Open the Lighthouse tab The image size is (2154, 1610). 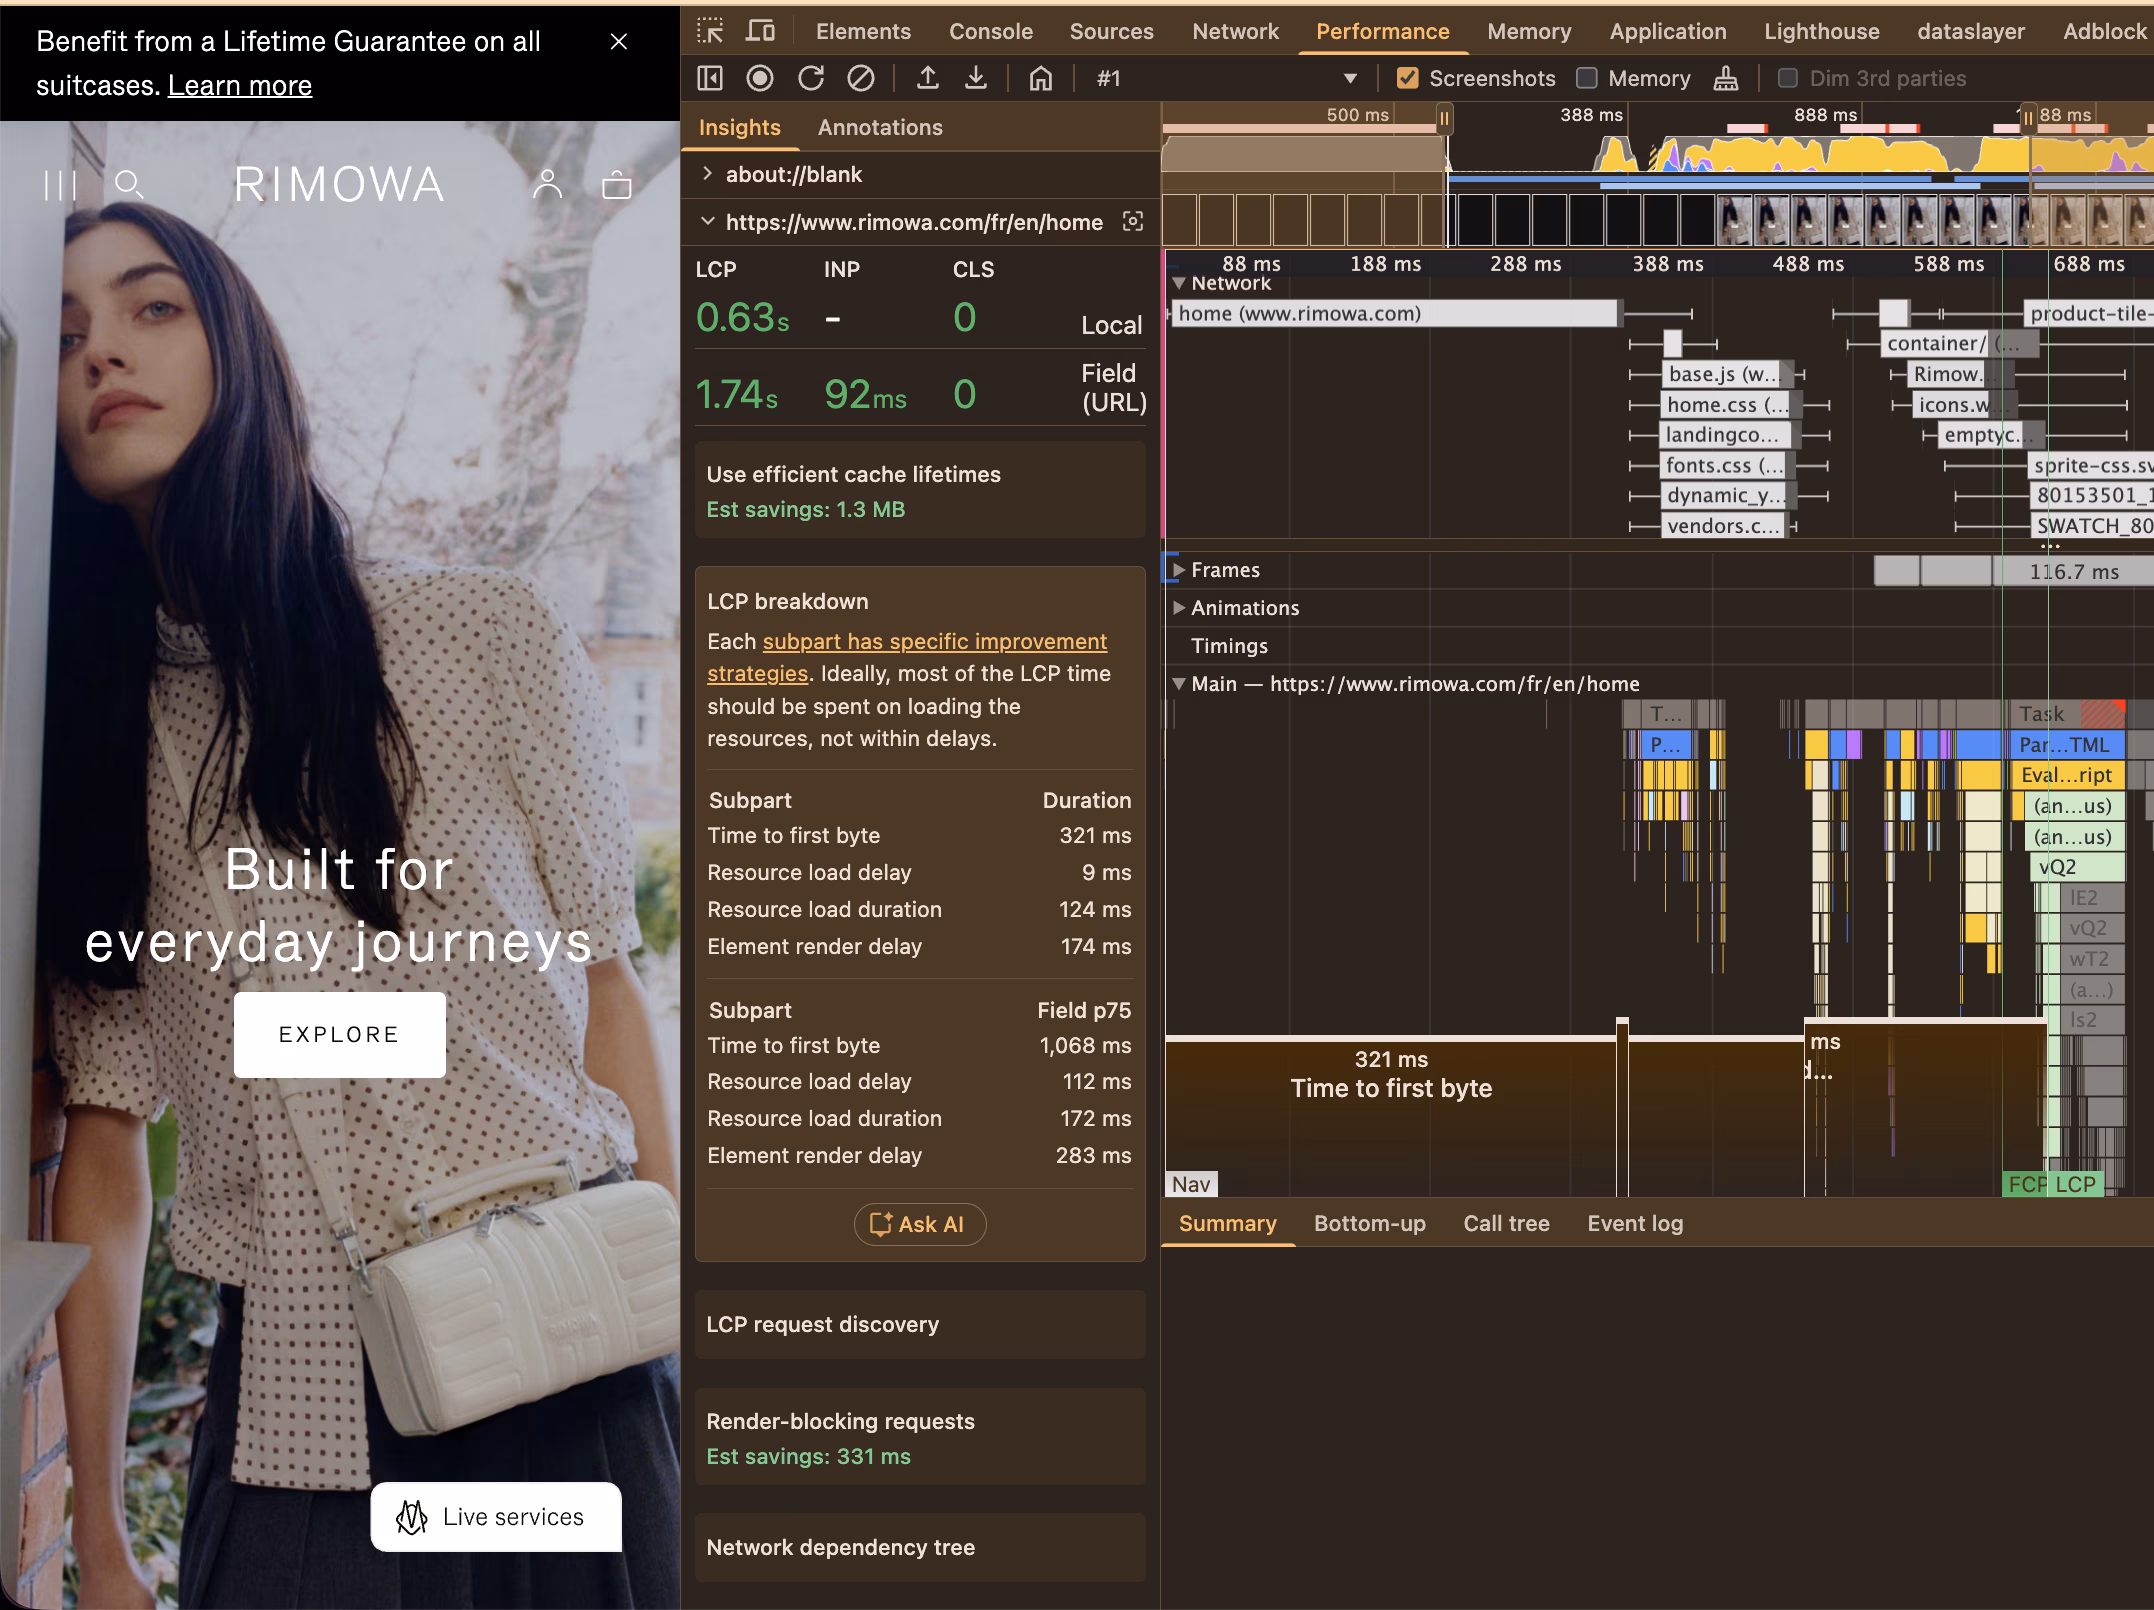(1822, 31)
